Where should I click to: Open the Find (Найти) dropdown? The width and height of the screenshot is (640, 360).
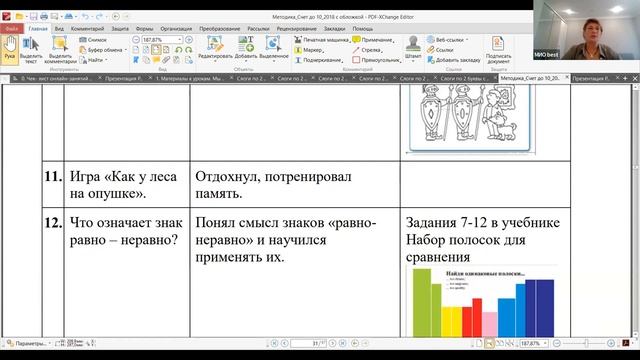click(93, 60)
